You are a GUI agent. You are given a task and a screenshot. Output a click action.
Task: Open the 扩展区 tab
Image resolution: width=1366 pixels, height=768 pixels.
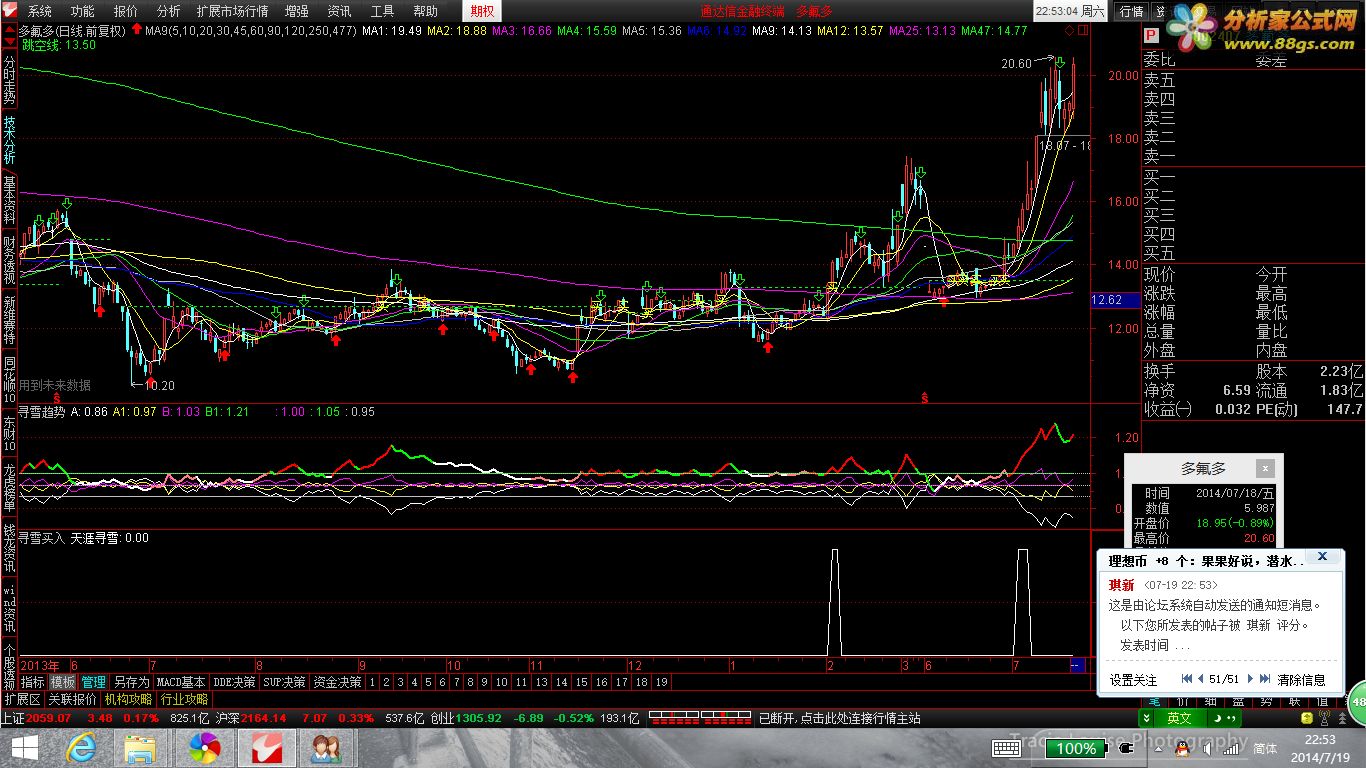click(x=22, y=699)
